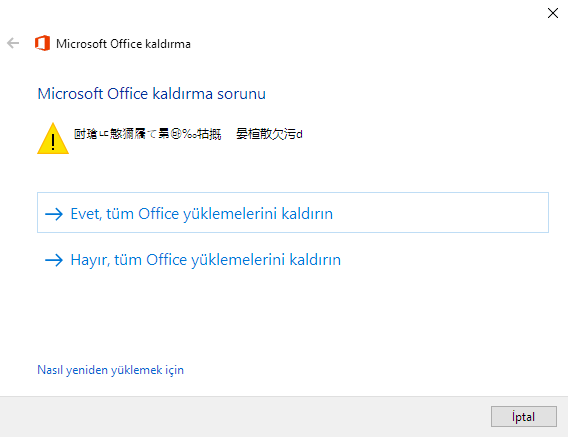Click the back arrow icon

pyautogui.click(x=13, y=43)
